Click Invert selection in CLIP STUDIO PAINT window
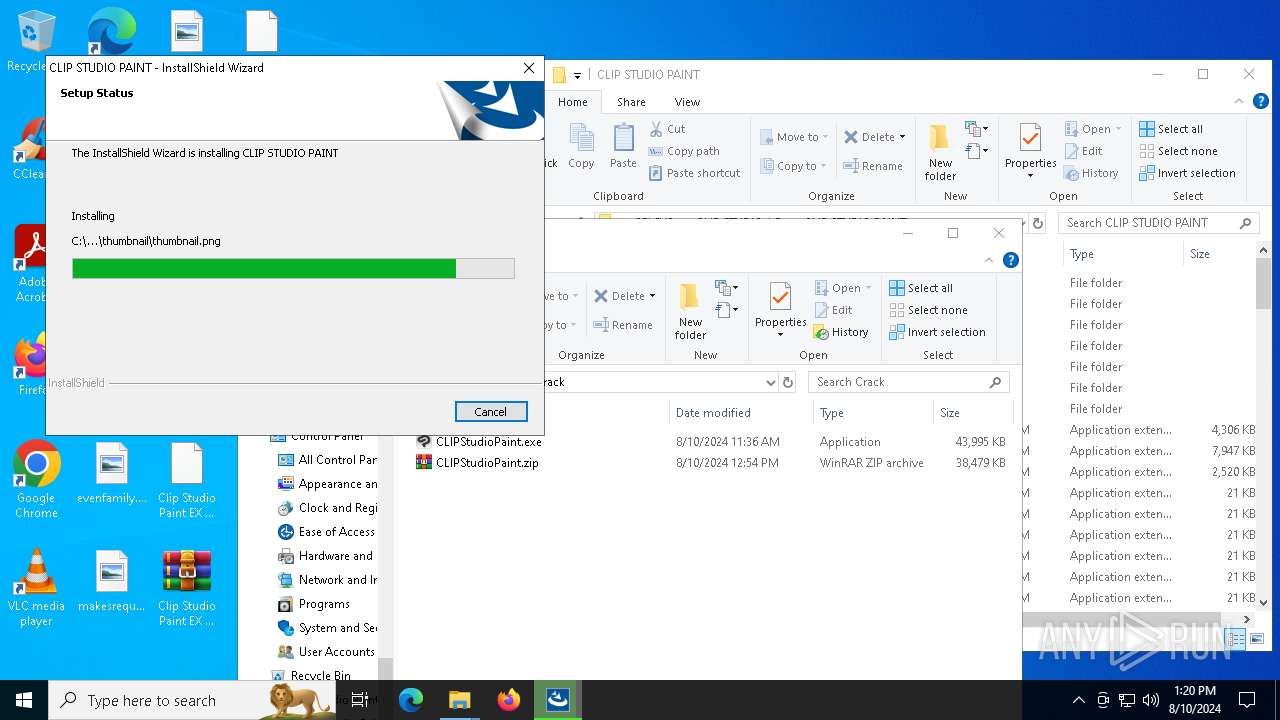1280x720 pixels. coord(1187,173)
